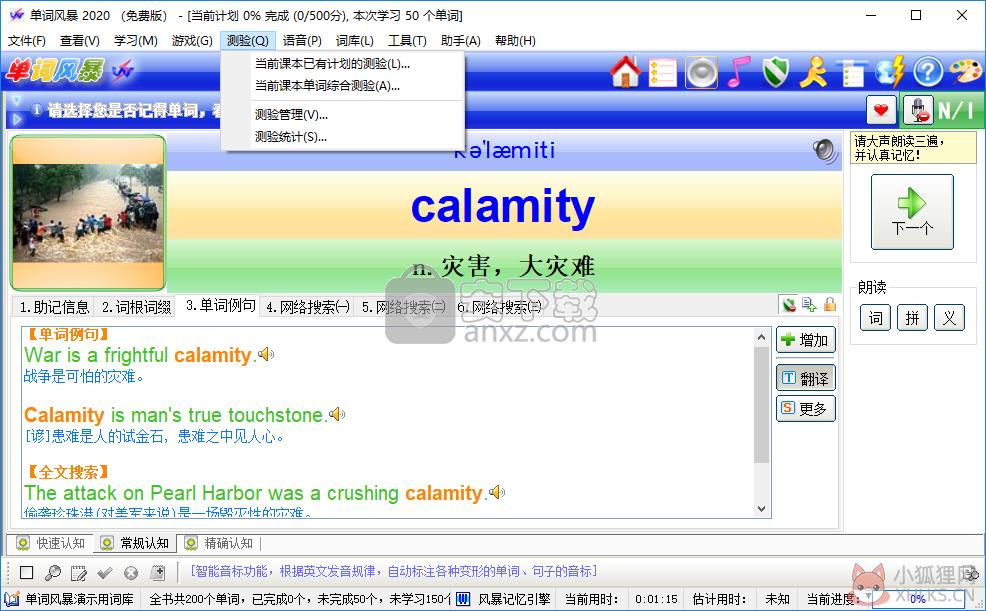Play pronunciation of calamity speaker icon
The height and width of the screenshot is (611, 986).
(824, 151)
